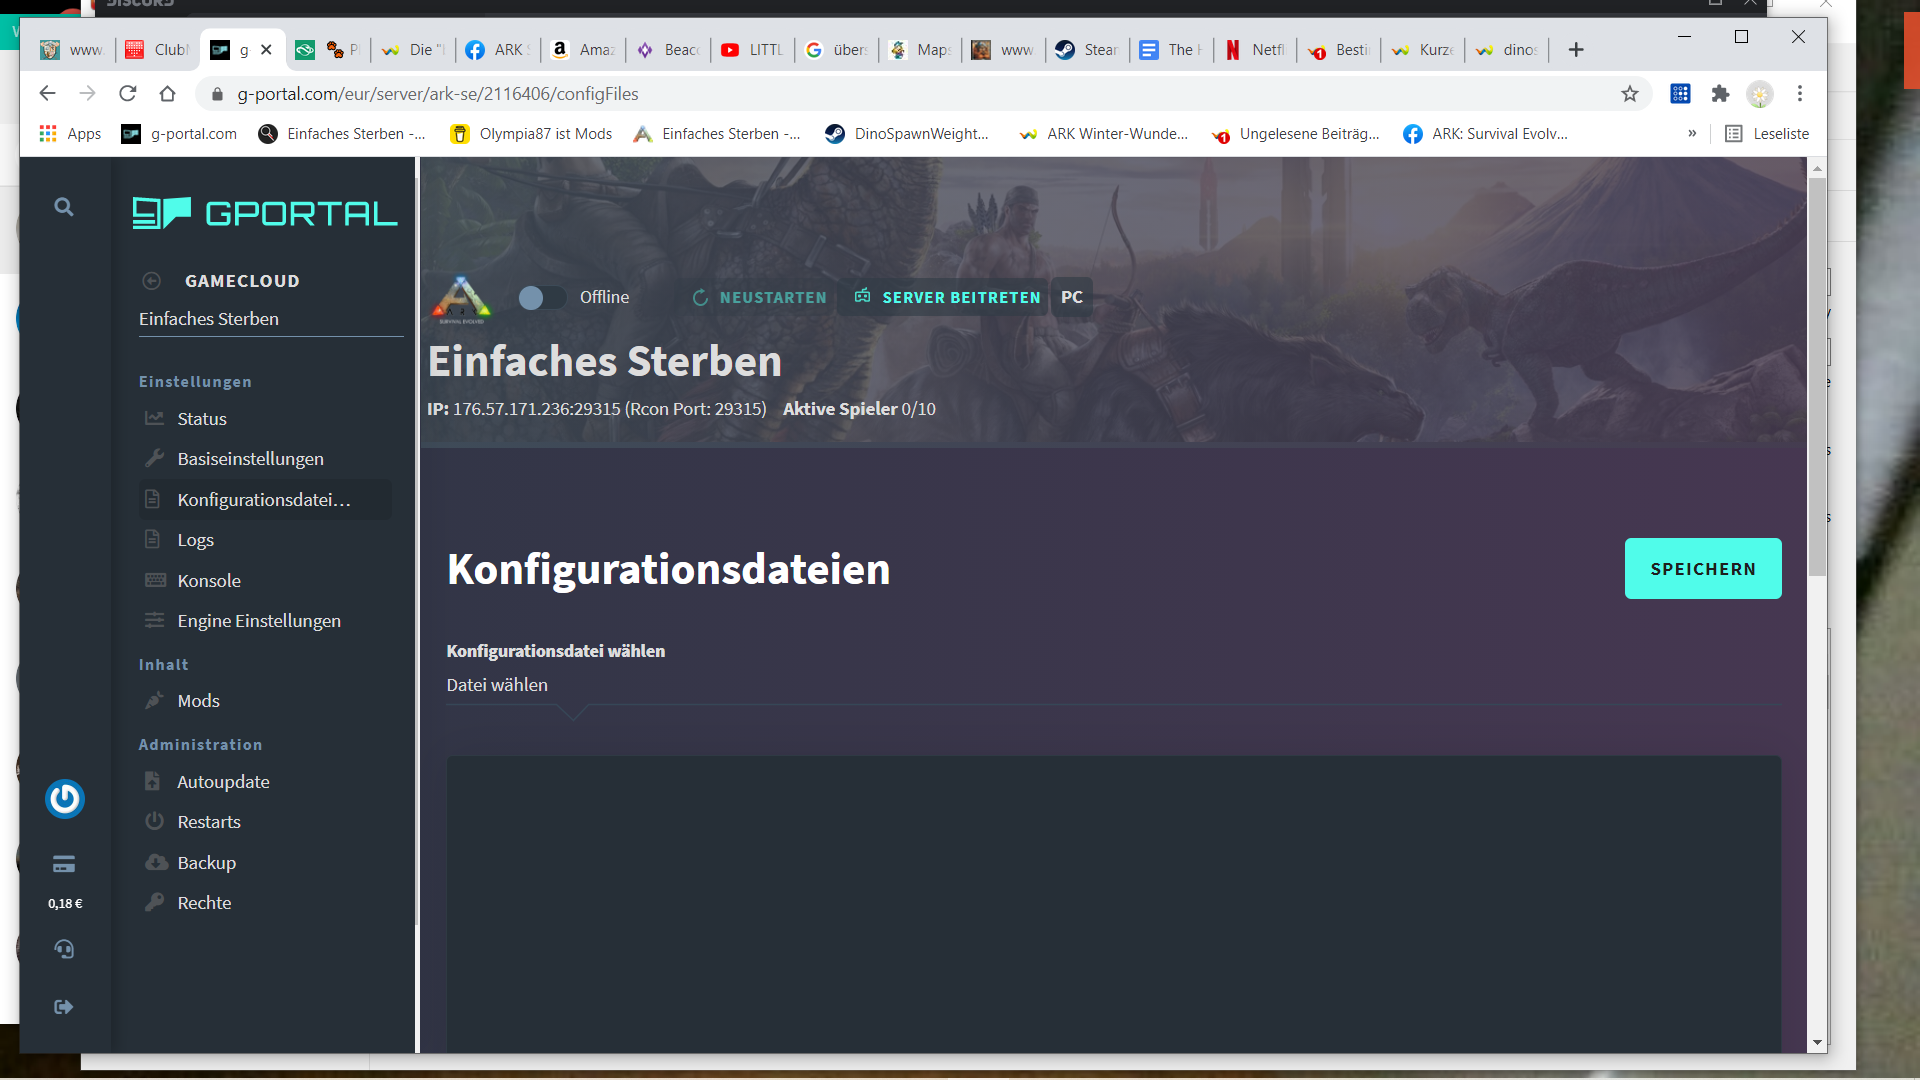Viewport: 1920px width, 1080px height.
Task: Click the logout icon in sidebar
Action: pos(64,1007)
